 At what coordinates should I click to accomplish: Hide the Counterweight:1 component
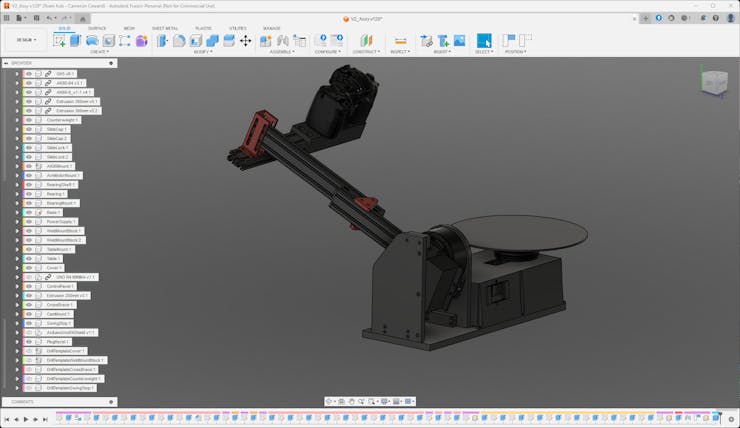29,120
